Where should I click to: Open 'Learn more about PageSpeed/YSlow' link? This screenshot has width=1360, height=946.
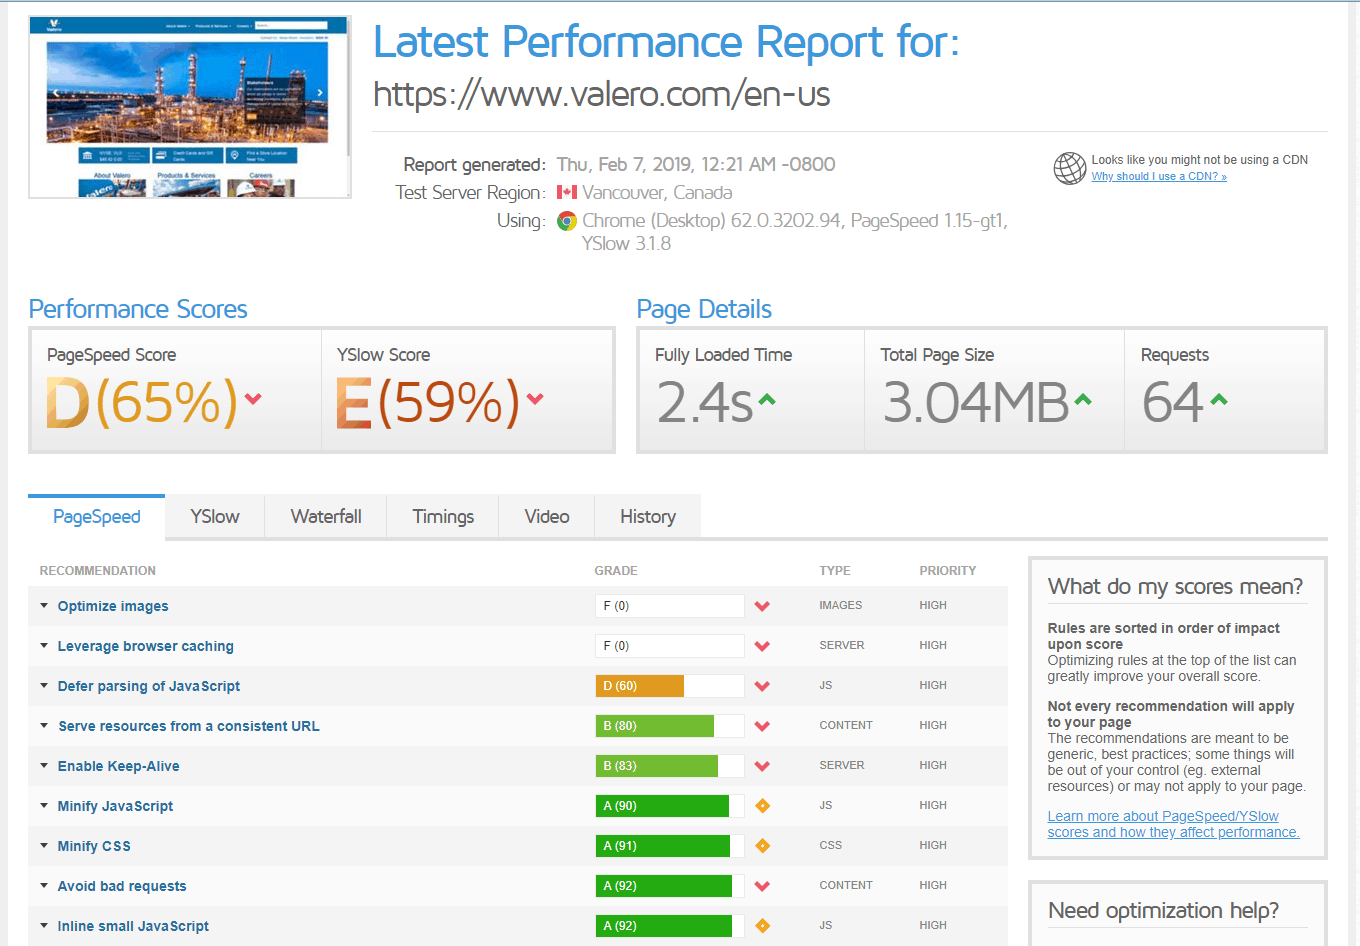(x=1173, y=824)
